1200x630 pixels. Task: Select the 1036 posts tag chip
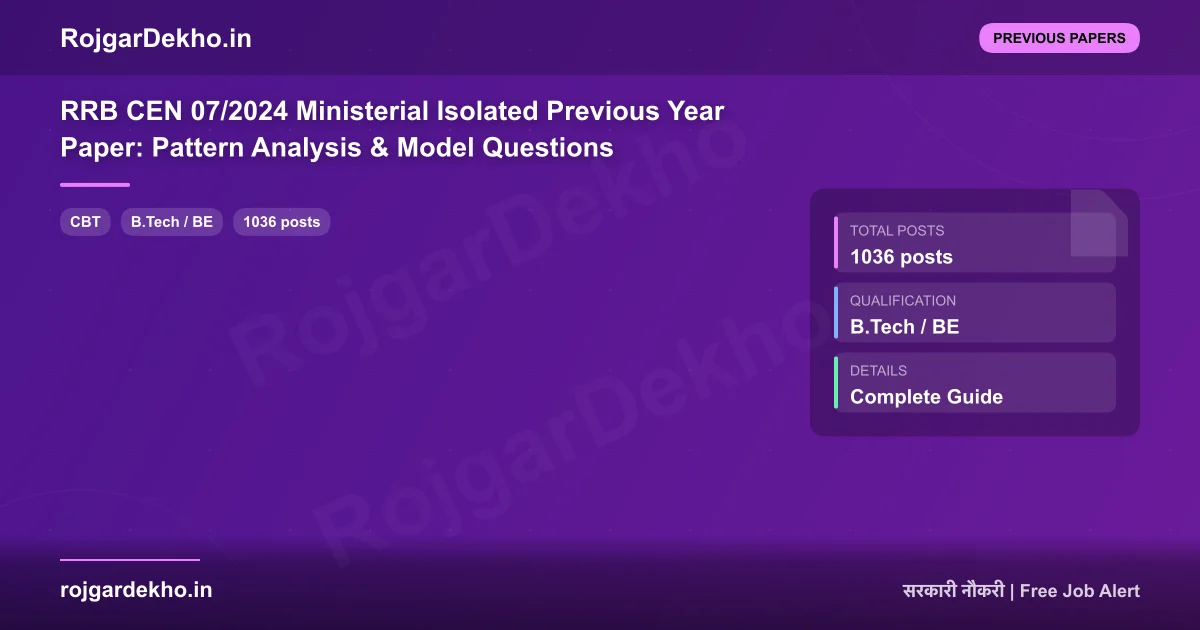coord(281,222)
